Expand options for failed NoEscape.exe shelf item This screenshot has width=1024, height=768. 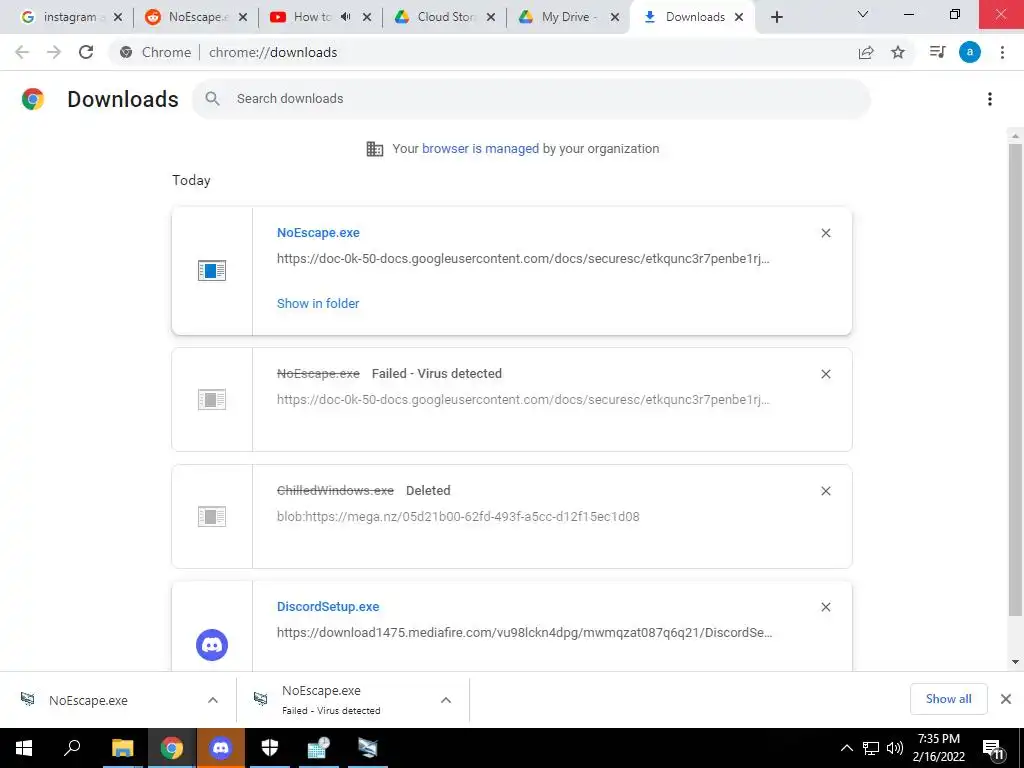[x=446, y=700]
